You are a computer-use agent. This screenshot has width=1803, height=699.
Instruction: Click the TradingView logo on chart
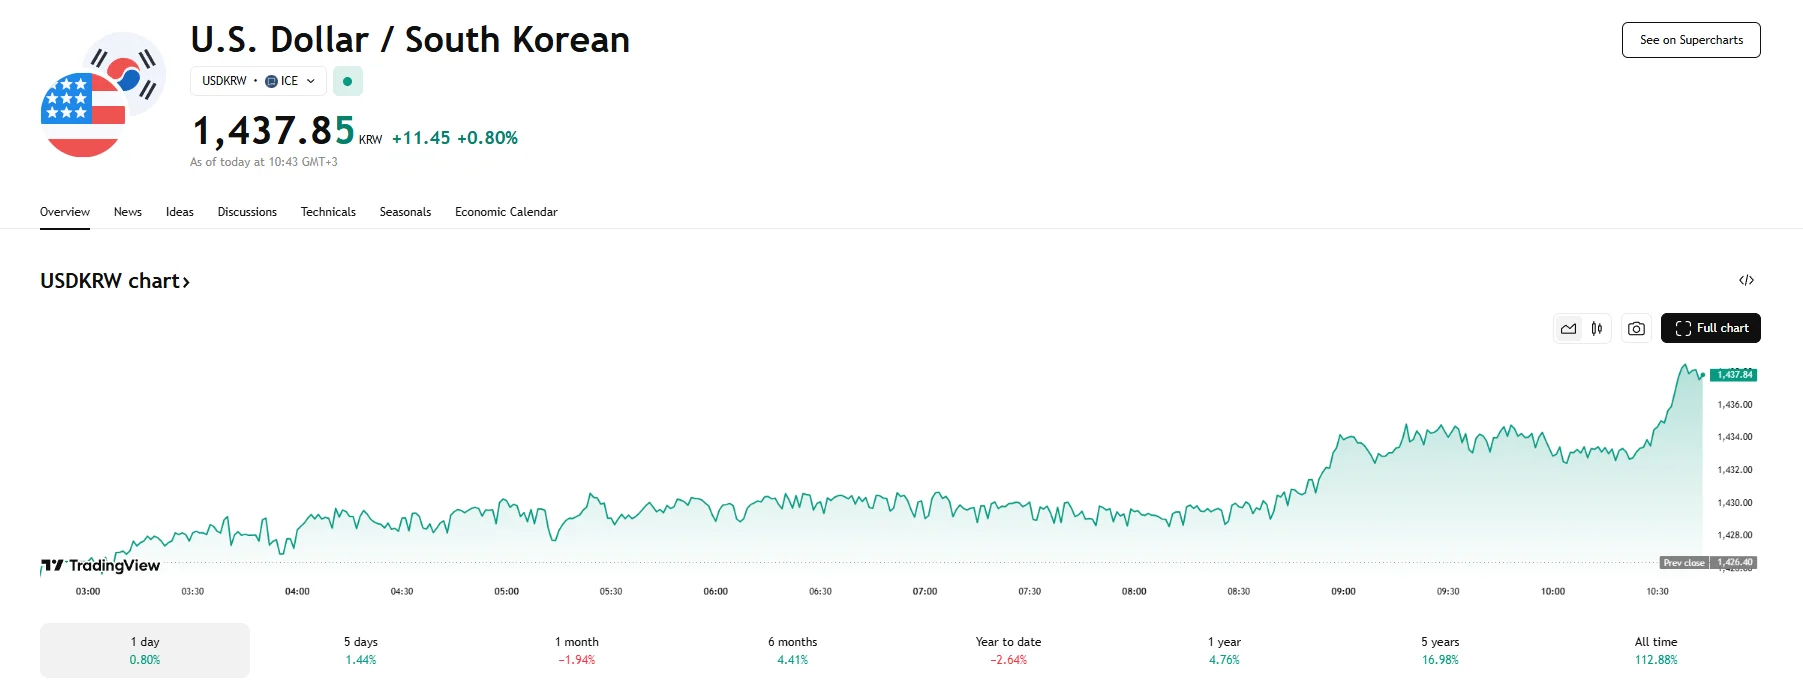click(100, 565)
